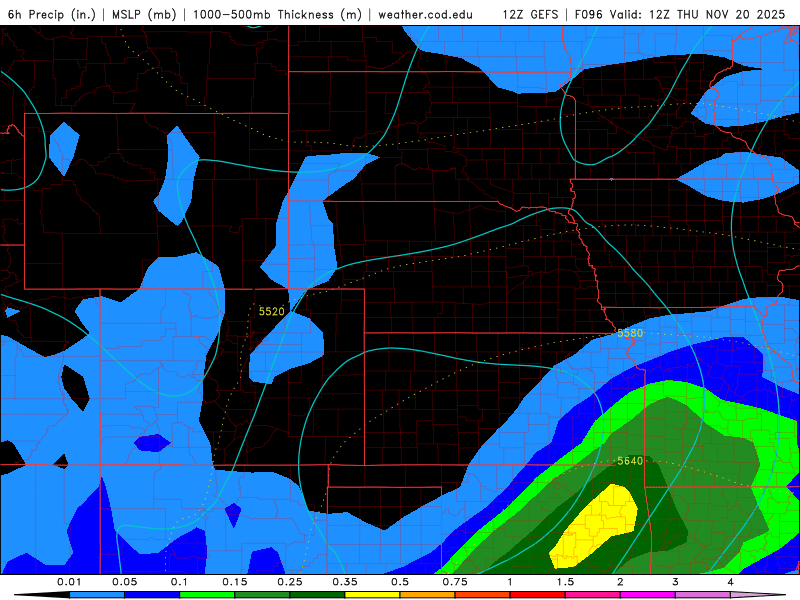Click the 0.05 legend value
Image resolution: width=800 pixels, height=600 pixels.
pyautogui.click(x=124, y=582)
